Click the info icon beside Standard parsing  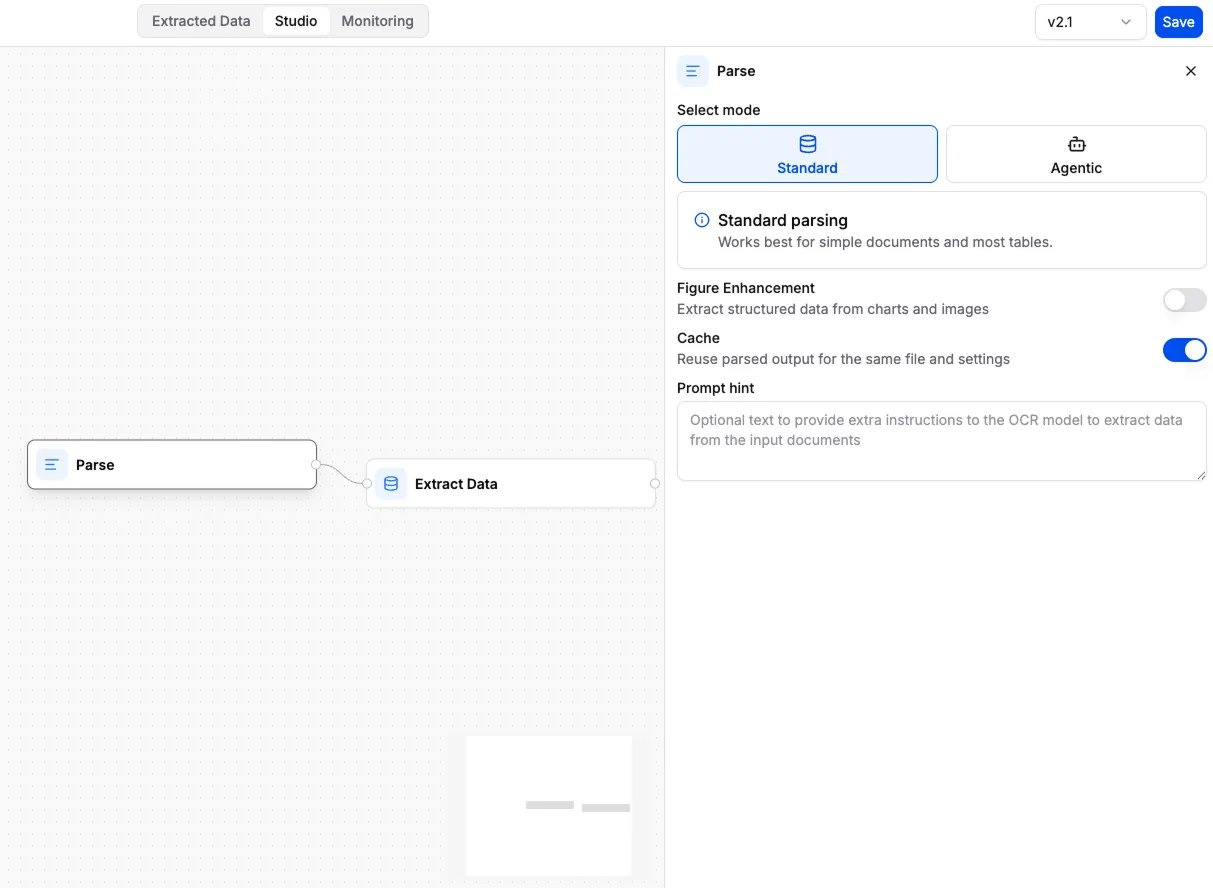click(702, 220)
